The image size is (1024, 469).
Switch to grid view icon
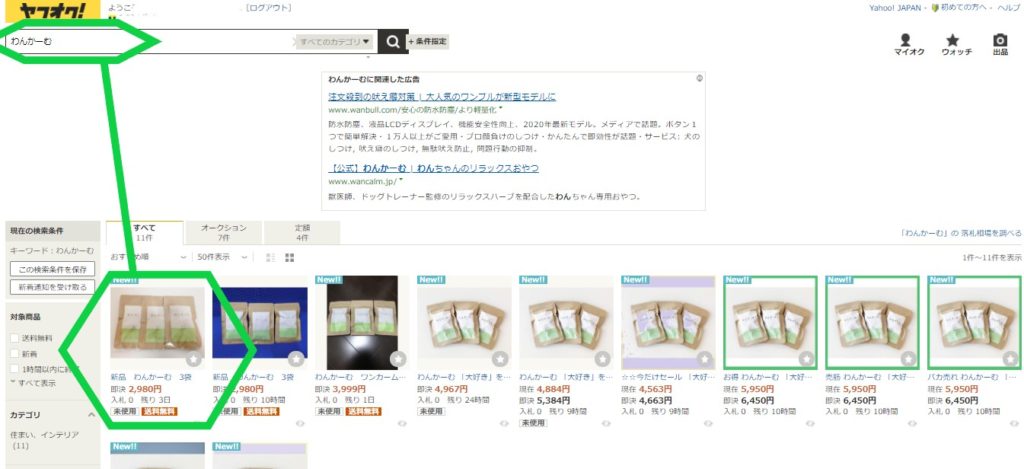(x=289, y=258)
